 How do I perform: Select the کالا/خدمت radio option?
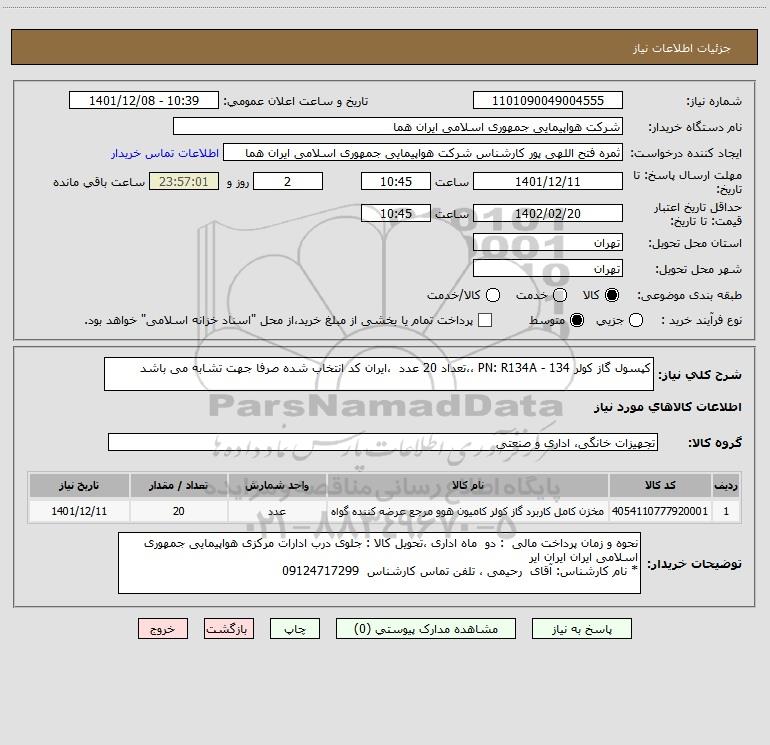[493, 295]
